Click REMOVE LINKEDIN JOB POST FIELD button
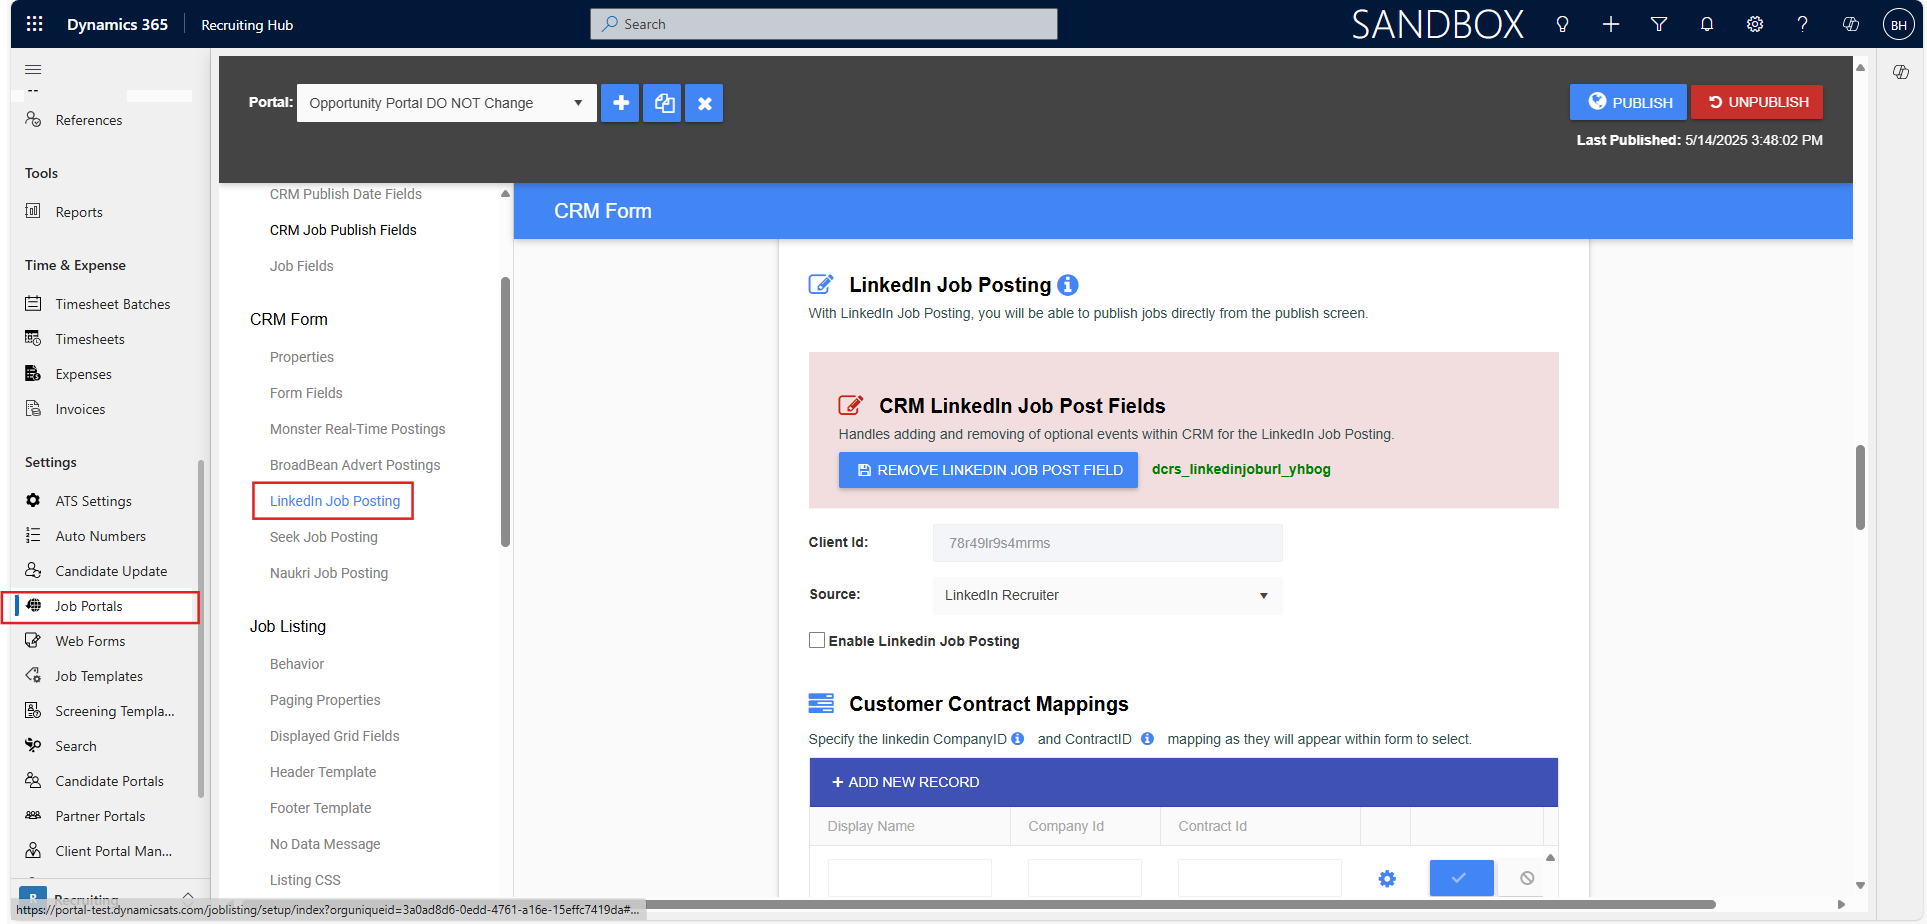This screenshot has width=1927, height=924. [x=988, y=470]
